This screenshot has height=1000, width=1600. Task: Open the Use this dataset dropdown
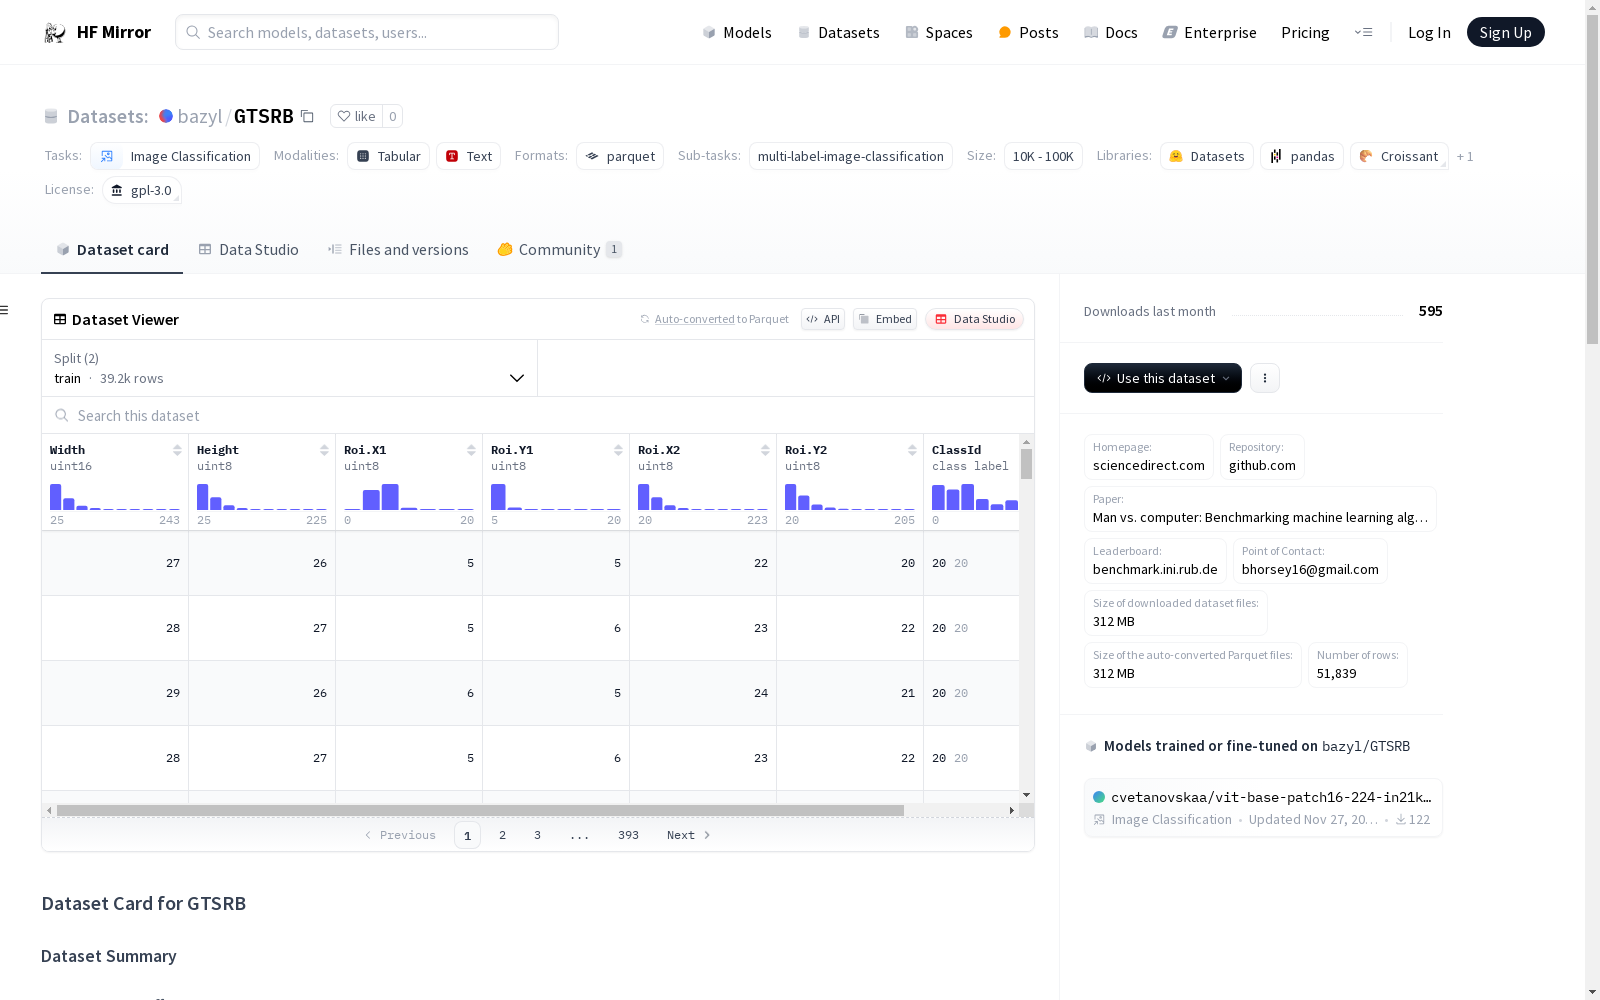1163,378
